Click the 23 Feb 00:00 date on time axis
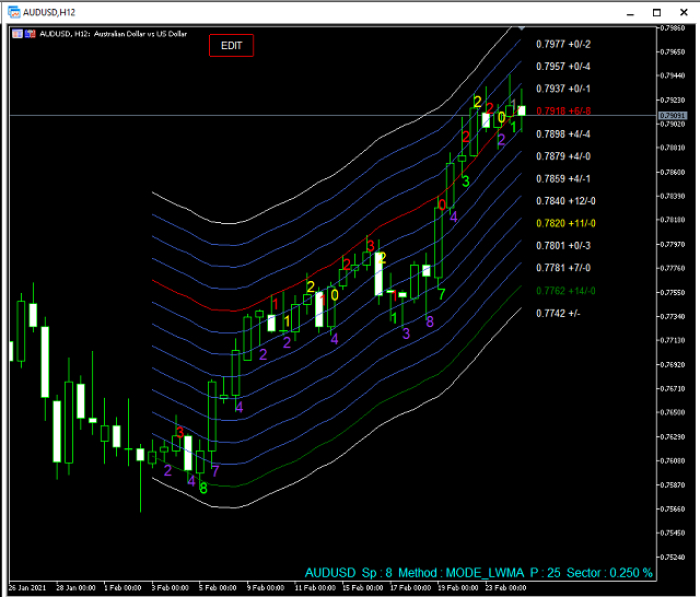Viewport: 700px width, 597px height. (506, 588)
